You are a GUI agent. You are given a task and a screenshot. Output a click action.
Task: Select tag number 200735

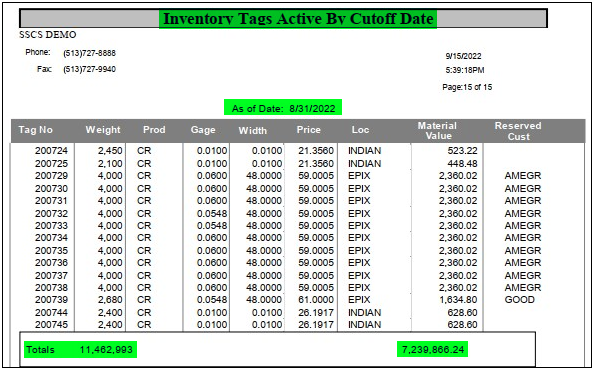pyautogui.click(x=51, y=251)
